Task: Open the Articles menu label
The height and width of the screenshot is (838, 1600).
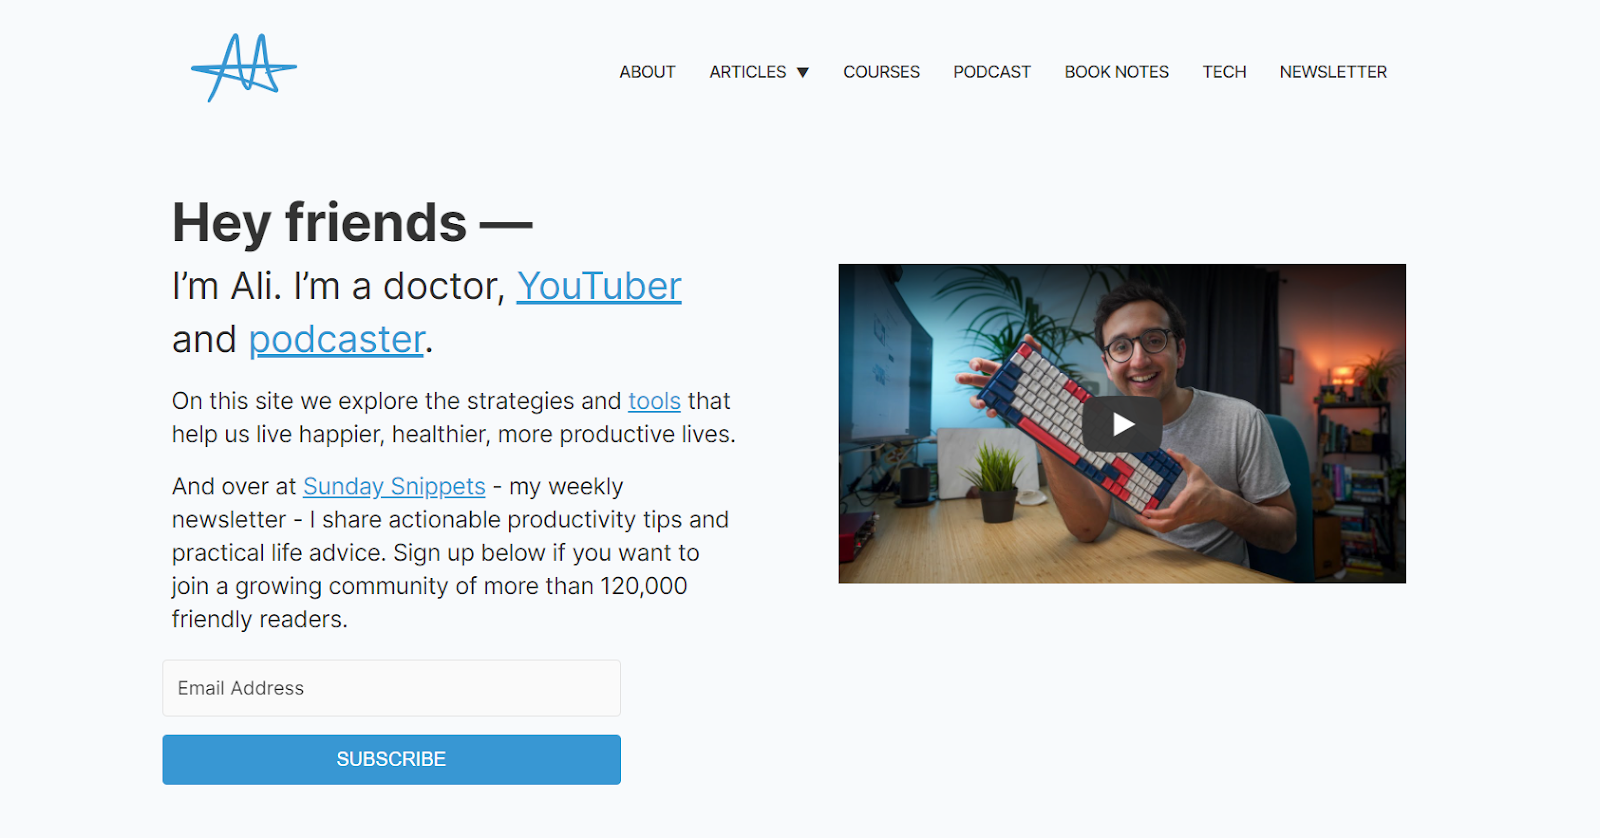Action: click(x=748, y=72)
